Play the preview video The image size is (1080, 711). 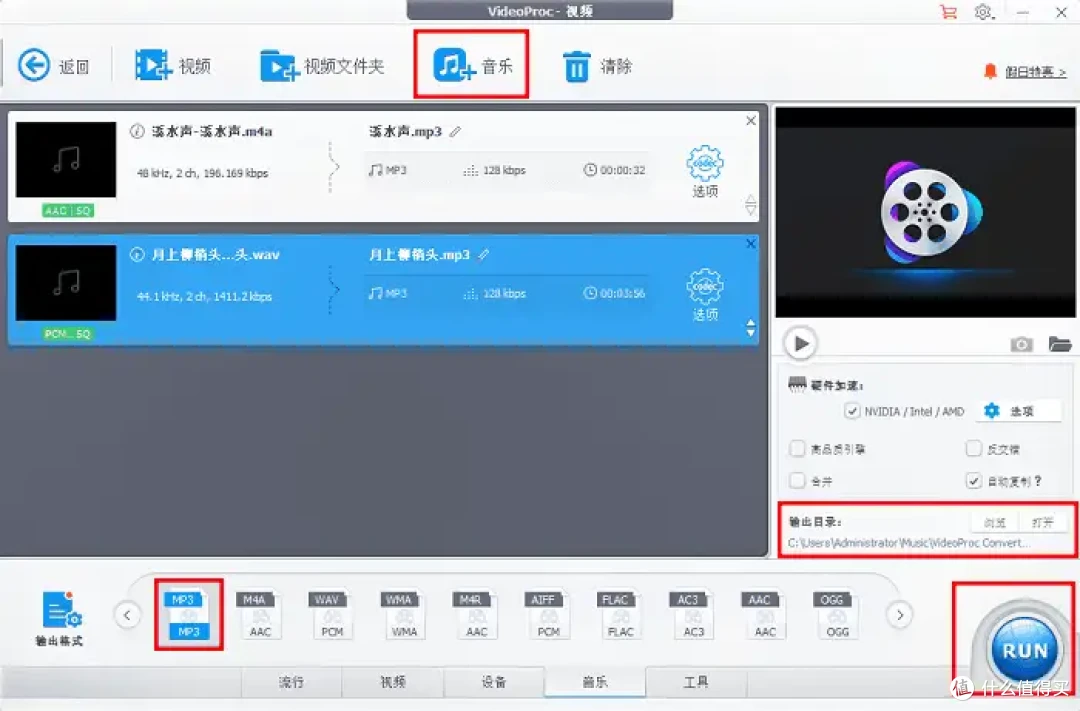800,343
